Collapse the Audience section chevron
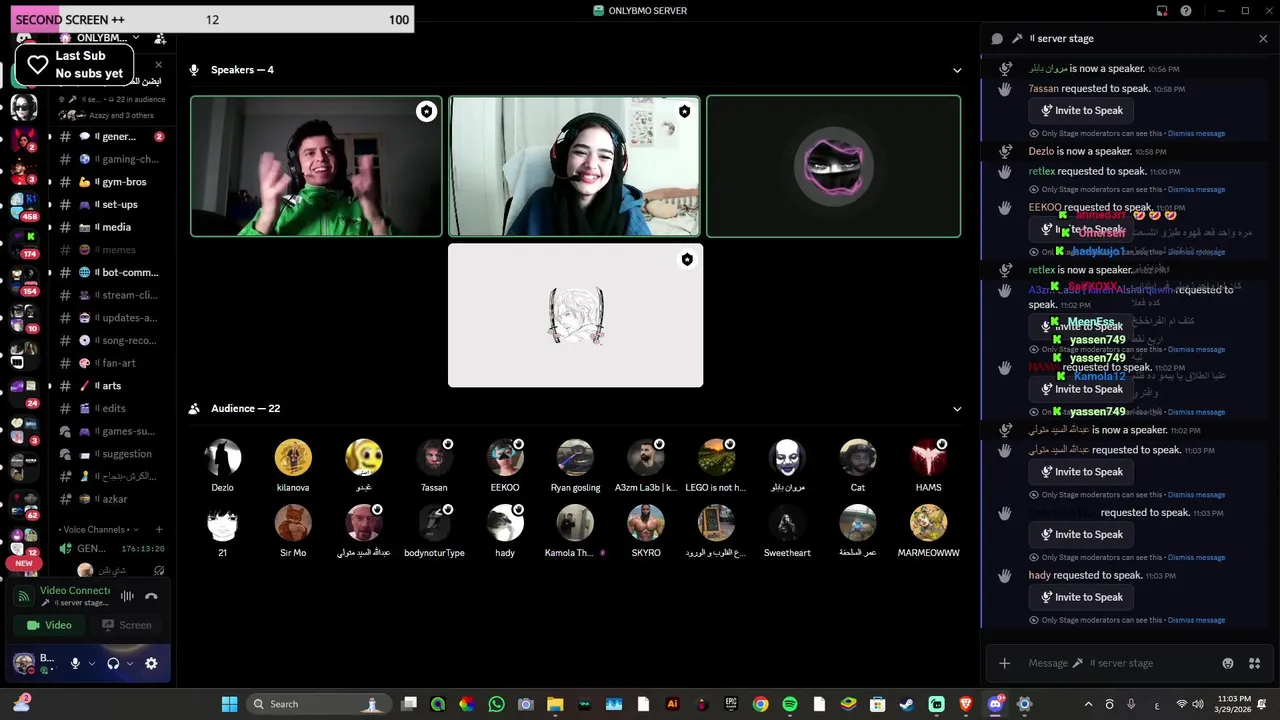The height and width of the screenshot is (720, 1280). [957, 409]
